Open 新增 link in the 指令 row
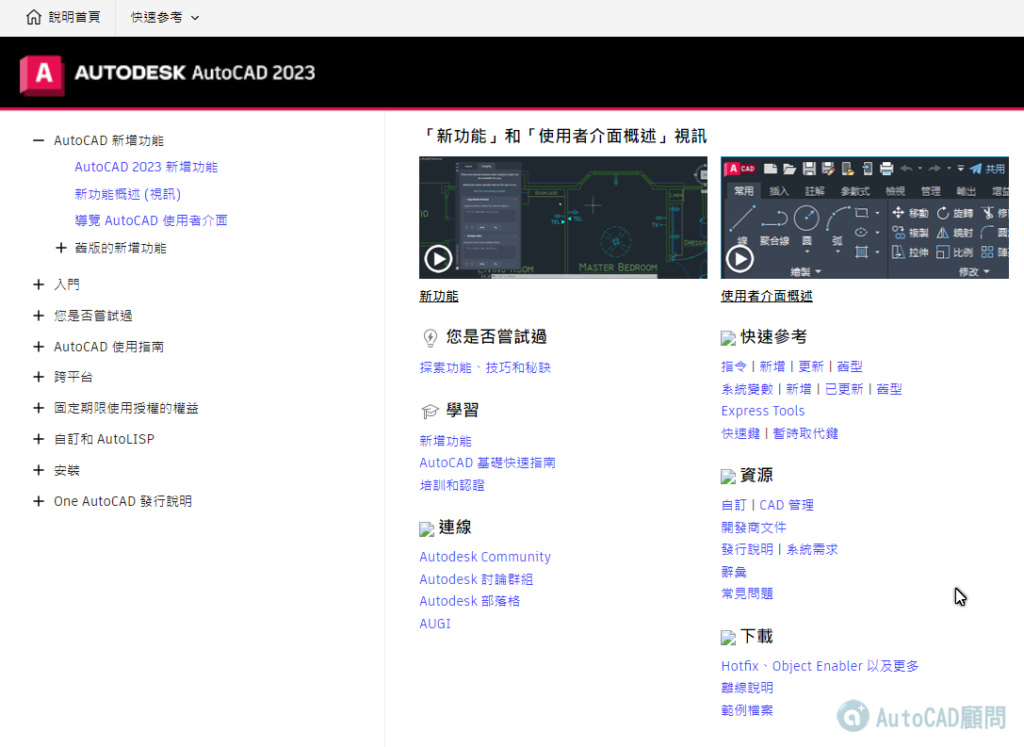This screenshot has height=747, width=1024. click(772, 366)
